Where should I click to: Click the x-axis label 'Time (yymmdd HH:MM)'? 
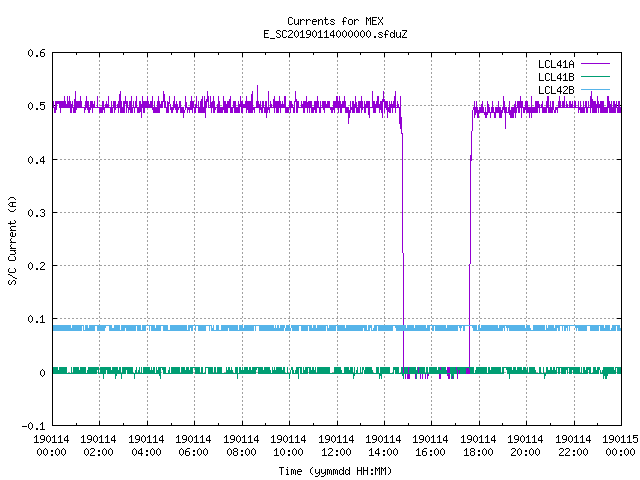click(x=335, y=471)
